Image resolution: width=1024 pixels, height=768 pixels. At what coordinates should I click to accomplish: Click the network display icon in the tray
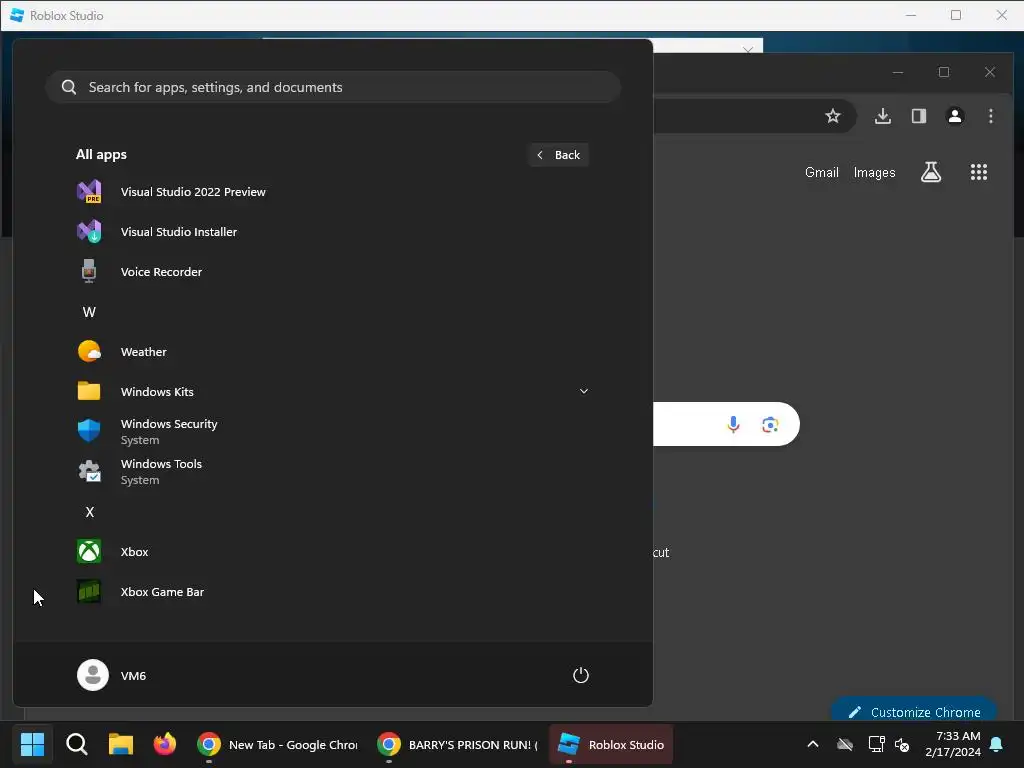tap(876, 744)
